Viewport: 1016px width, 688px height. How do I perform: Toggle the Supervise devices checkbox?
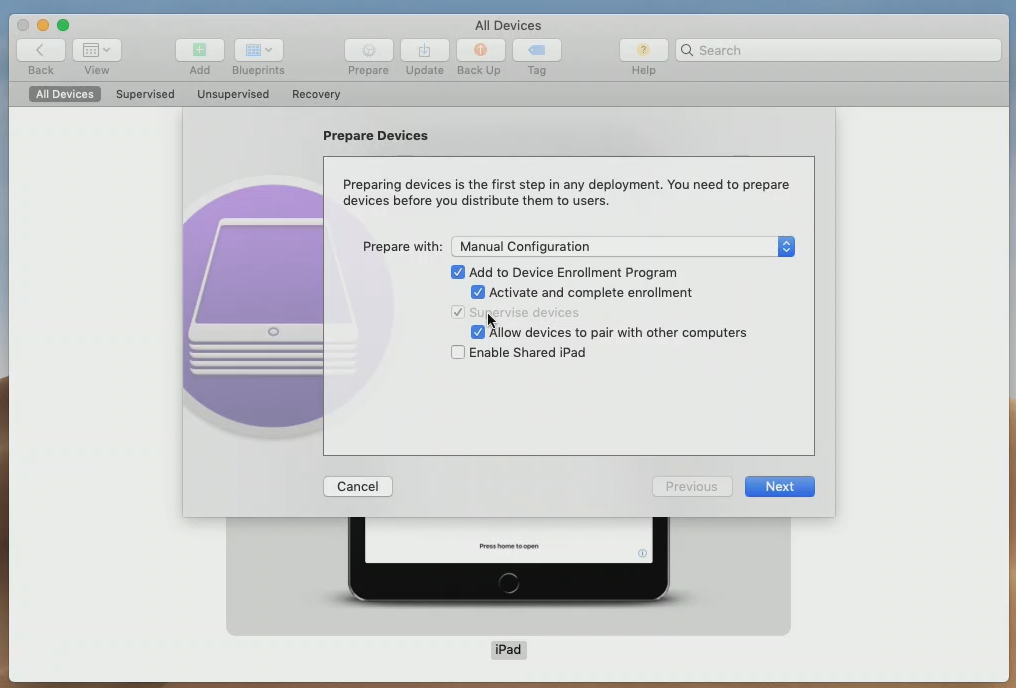coord(458,312)
